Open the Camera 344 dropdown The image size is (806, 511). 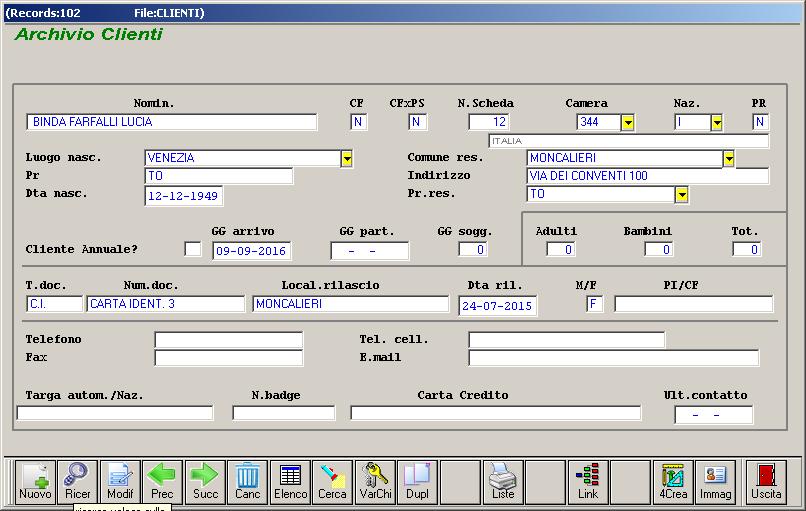628,122
